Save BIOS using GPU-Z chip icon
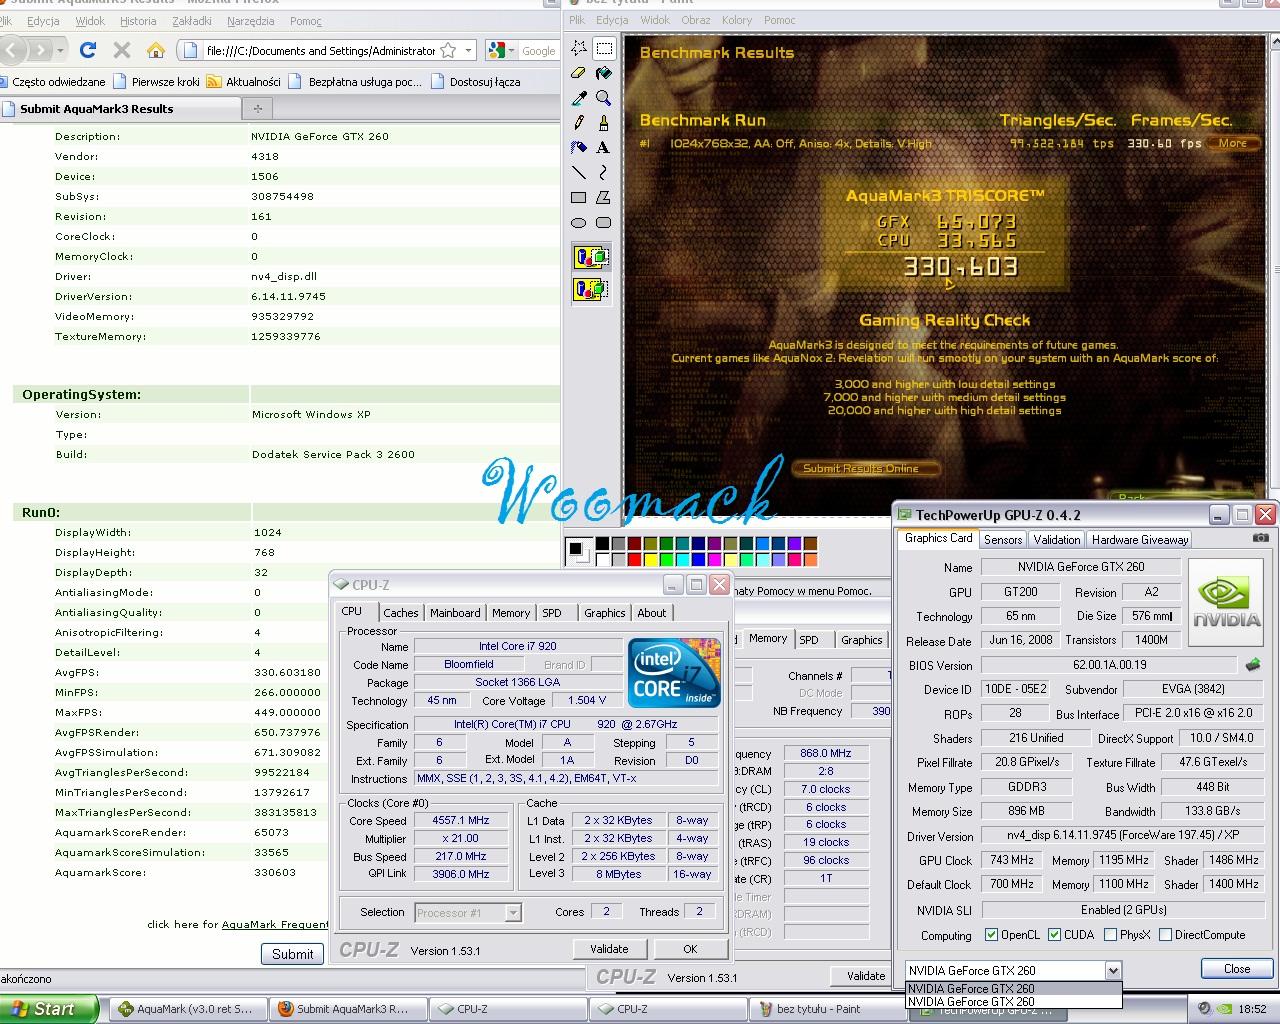1280x1024 pixels. [x=1253, y=665]
